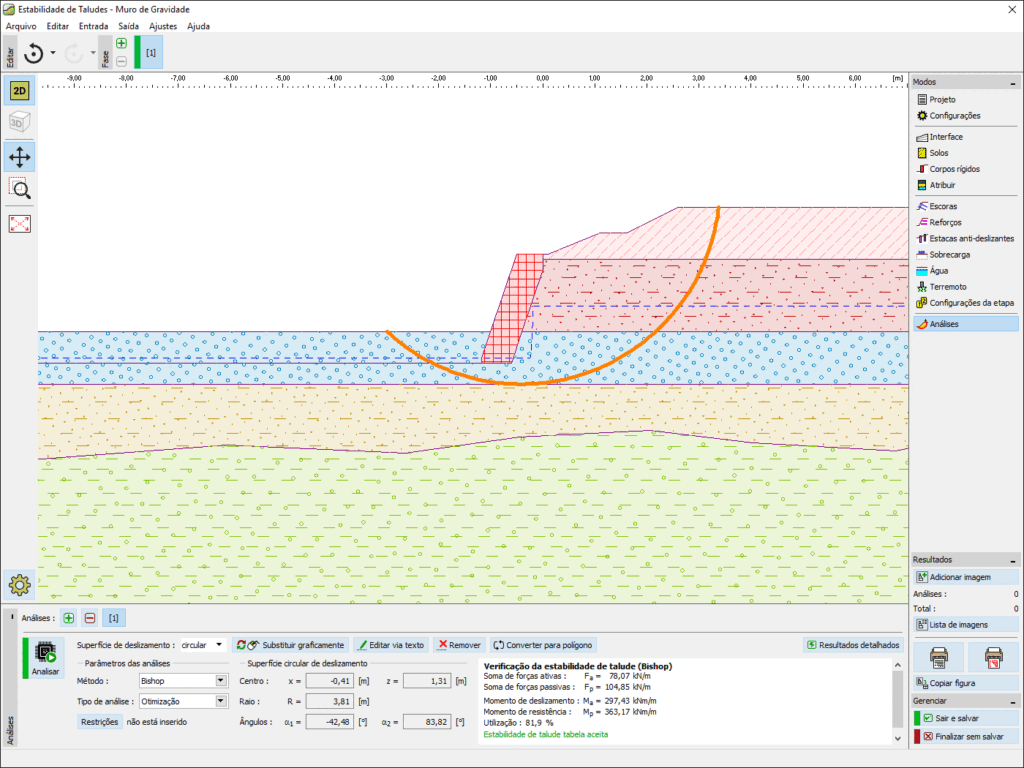Collapse the Editar vertical toolbar handle

click(x=10, y=54)
